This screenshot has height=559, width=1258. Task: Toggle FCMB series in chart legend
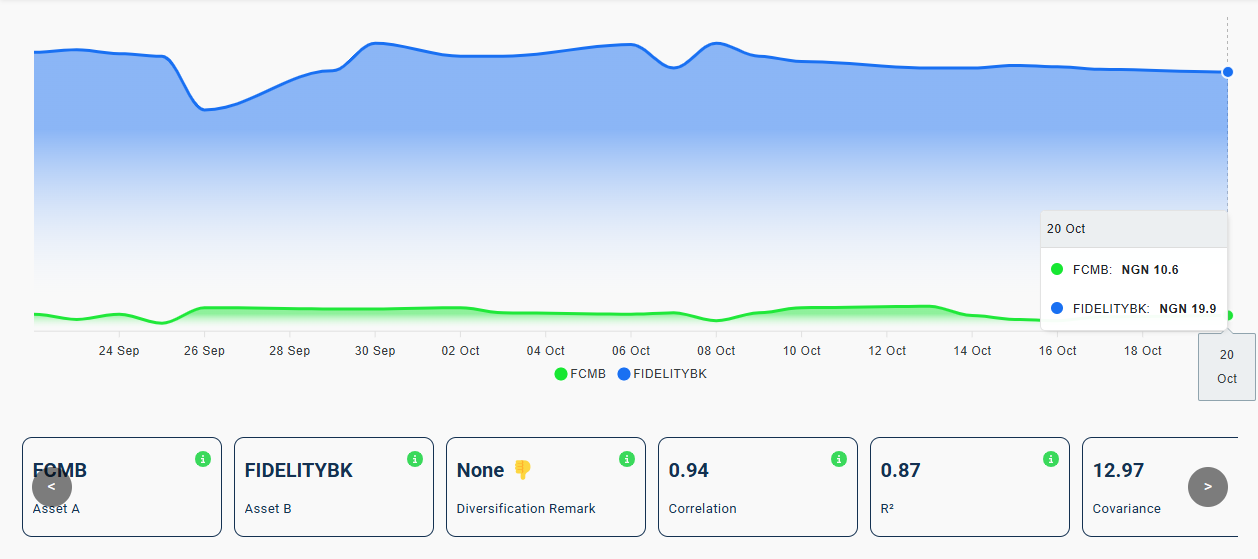(580, 374)
